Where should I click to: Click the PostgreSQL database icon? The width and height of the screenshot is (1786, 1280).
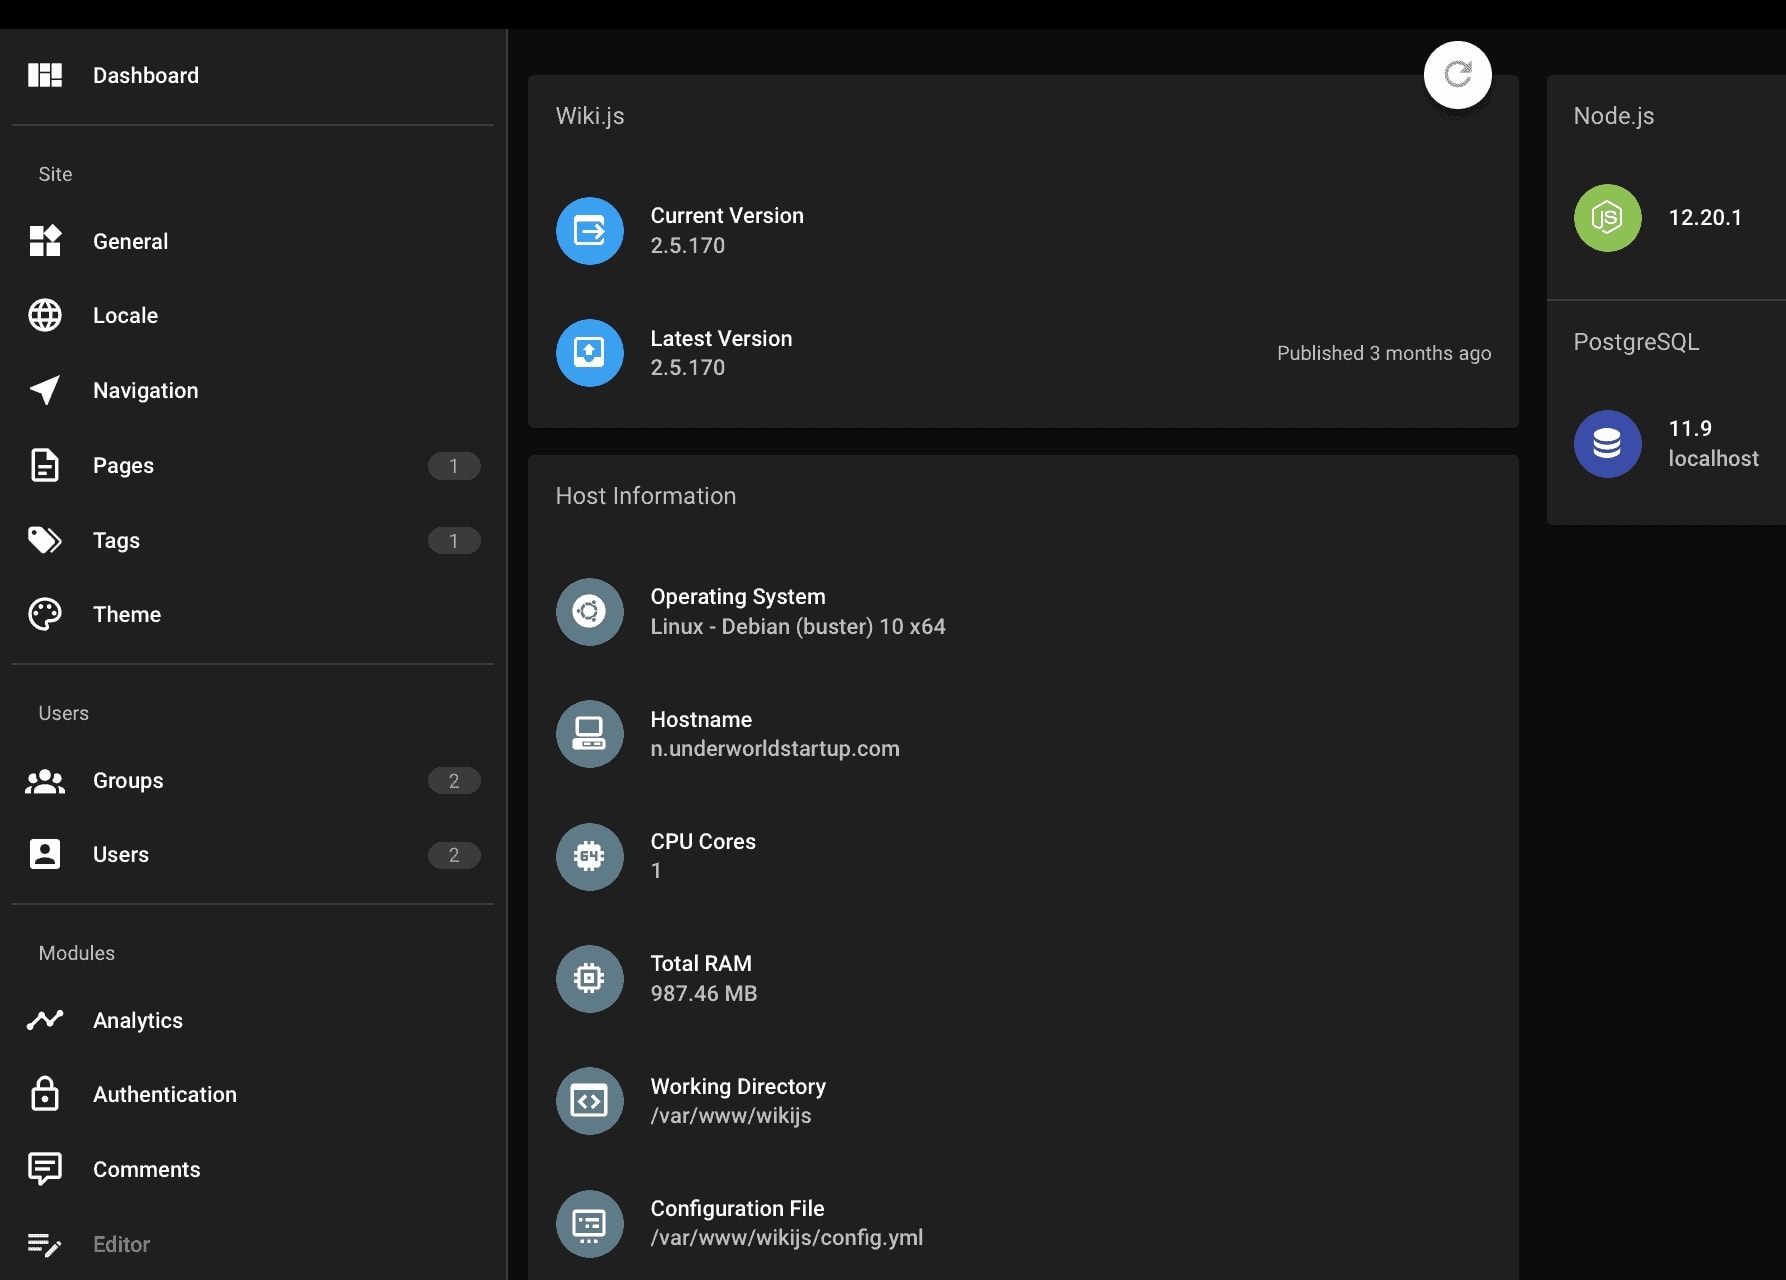(x=1608, y=444)
